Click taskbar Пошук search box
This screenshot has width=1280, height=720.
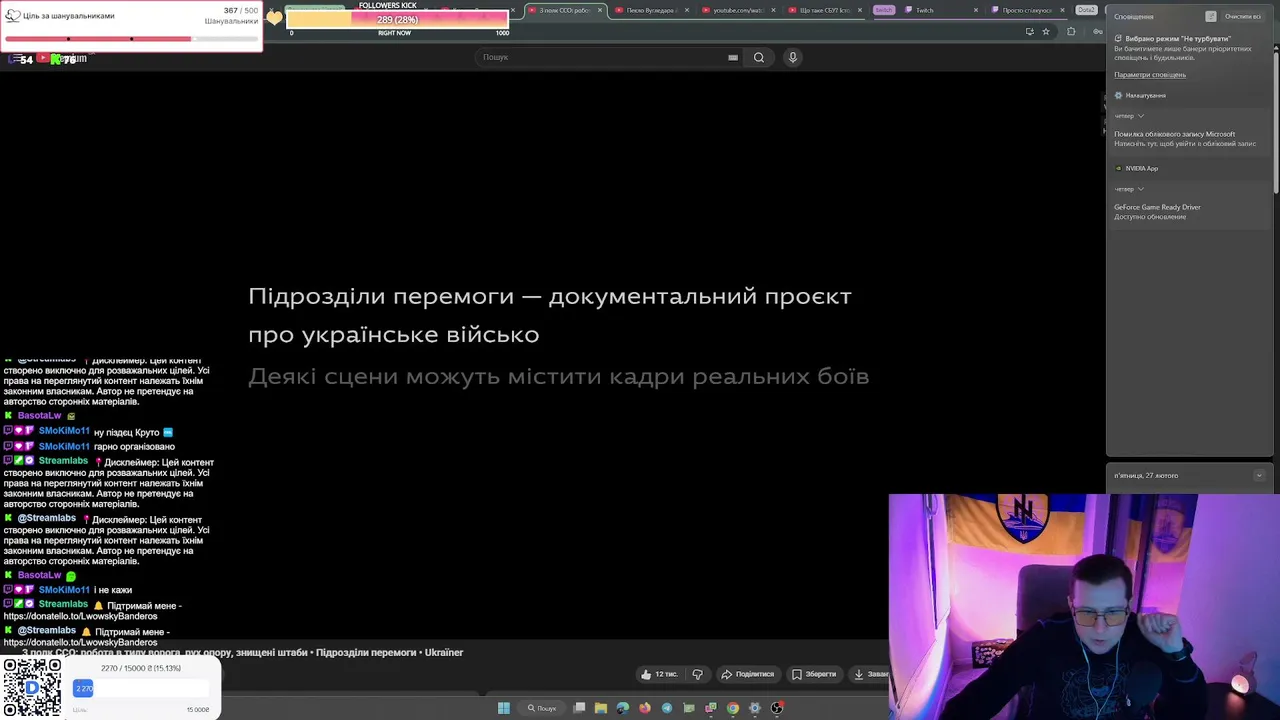(x=542, y=708)
